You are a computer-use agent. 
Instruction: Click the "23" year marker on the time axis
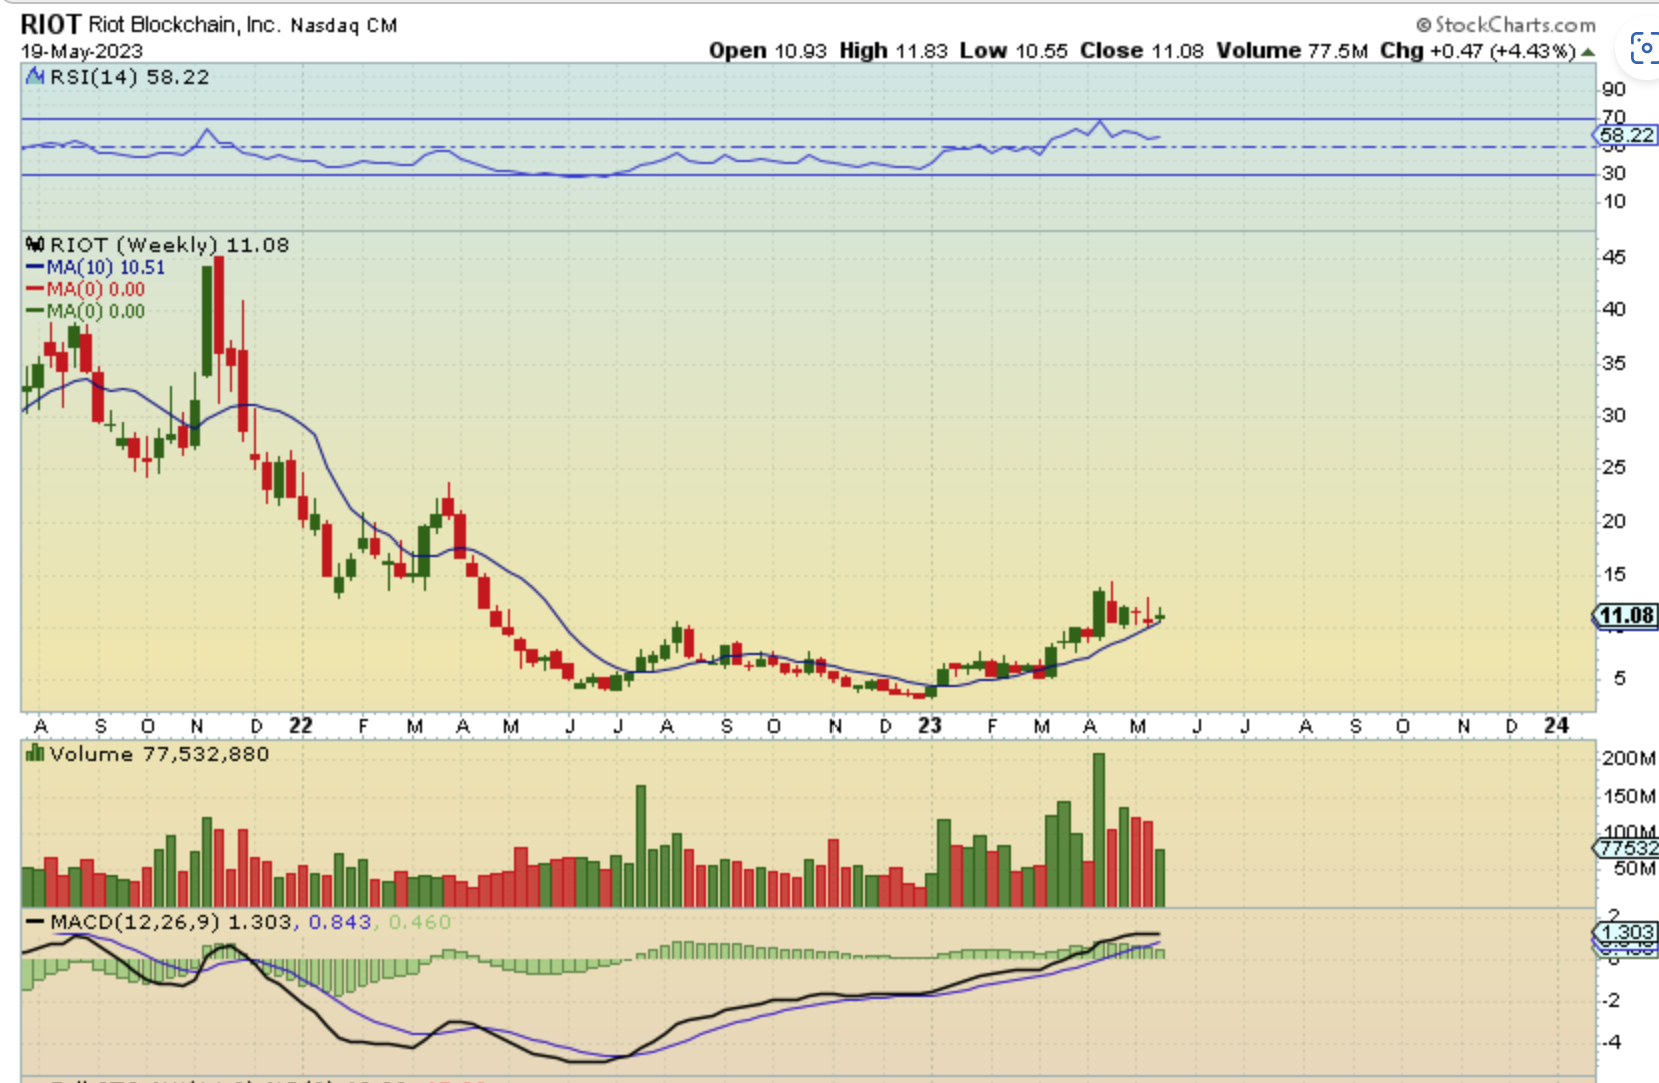(930, 726)
